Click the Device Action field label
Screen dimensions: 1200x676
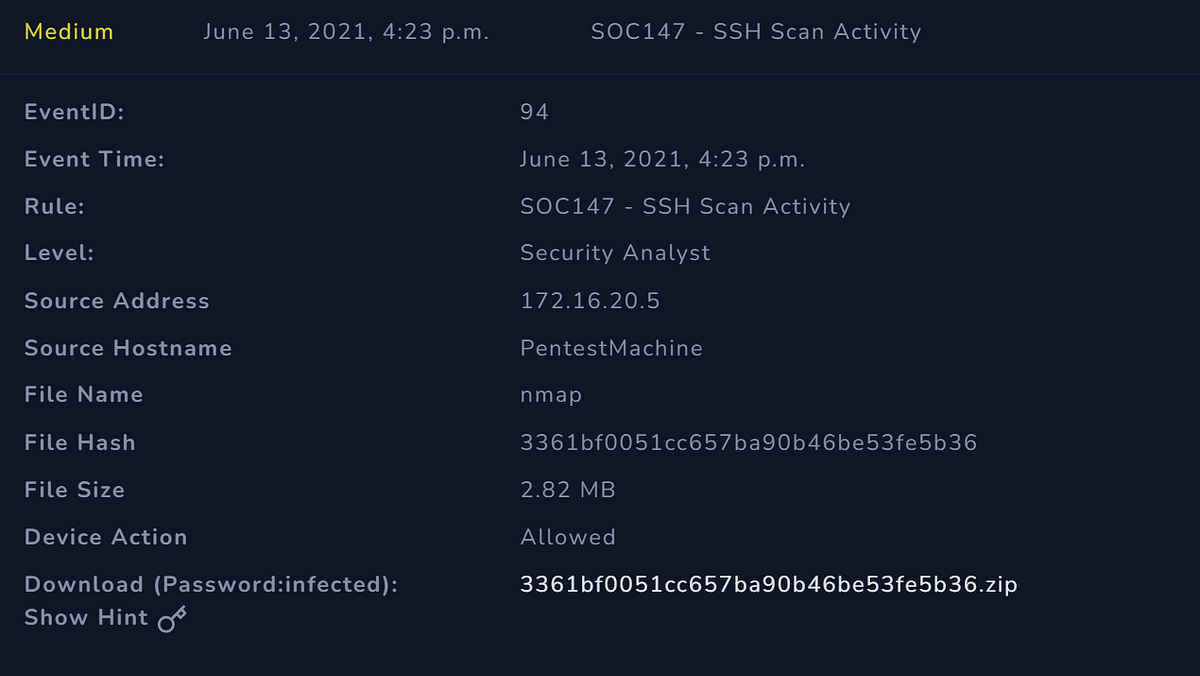(x=105, y=536)
